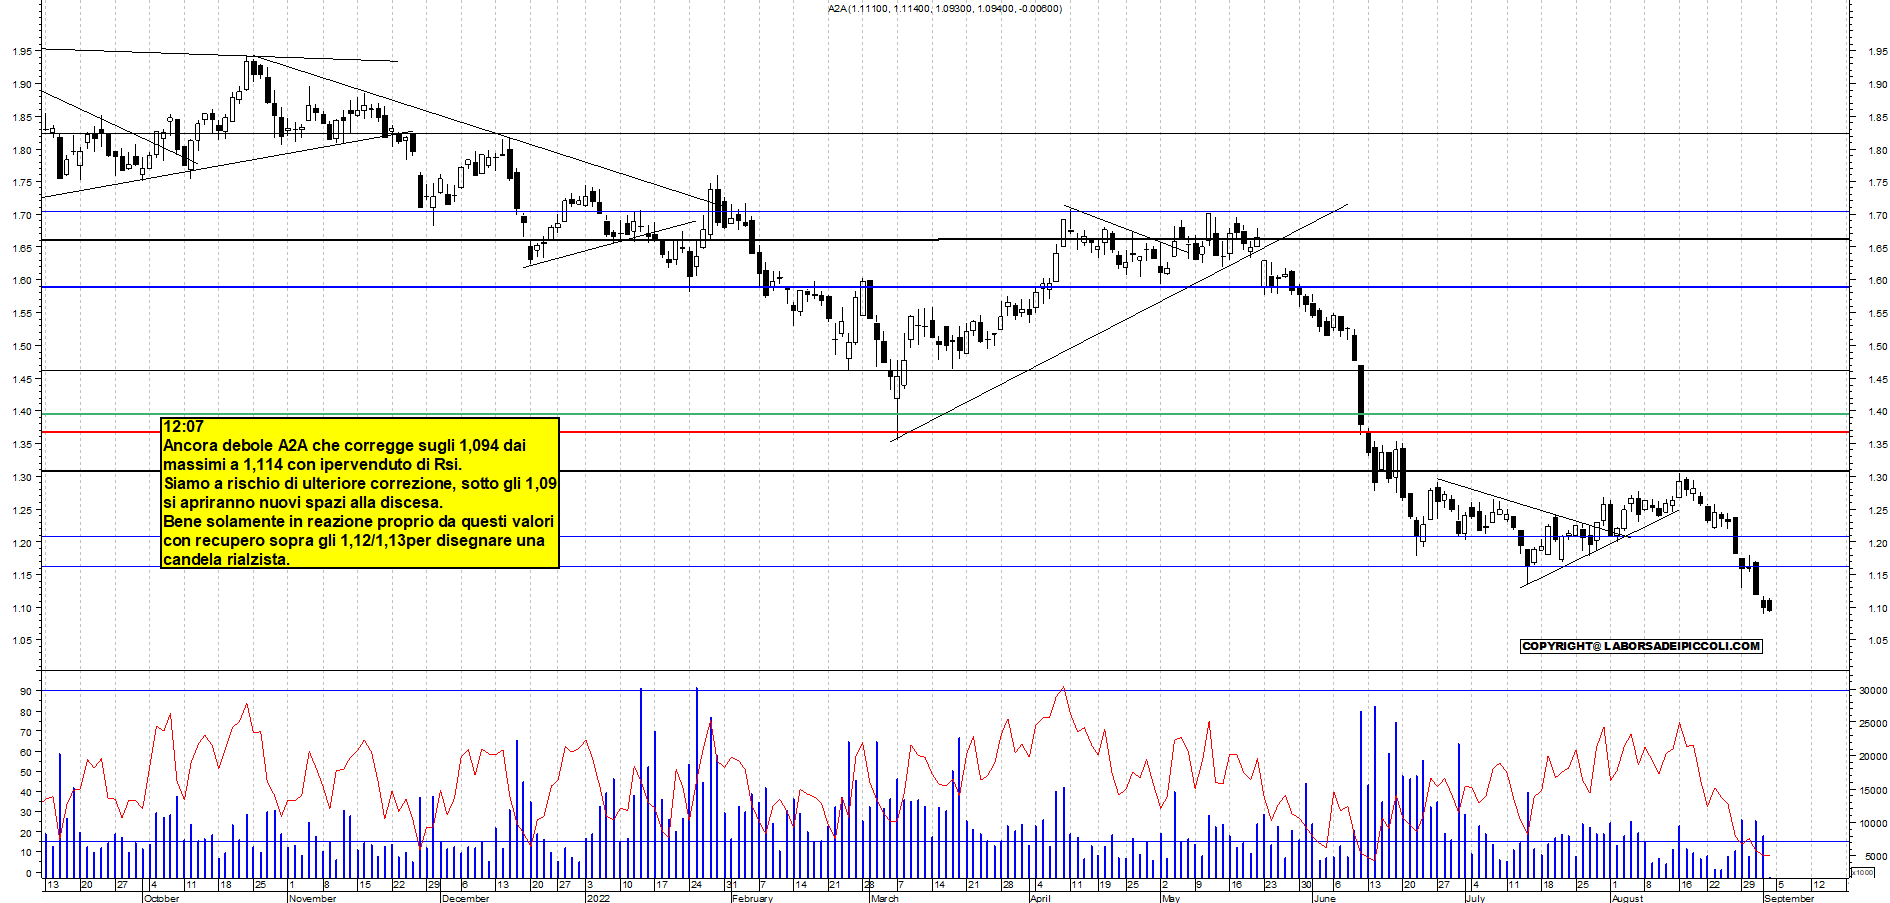The image size is (1890, 903).
Task: Click the April month label on time axis
Action: pos(1040,898)
